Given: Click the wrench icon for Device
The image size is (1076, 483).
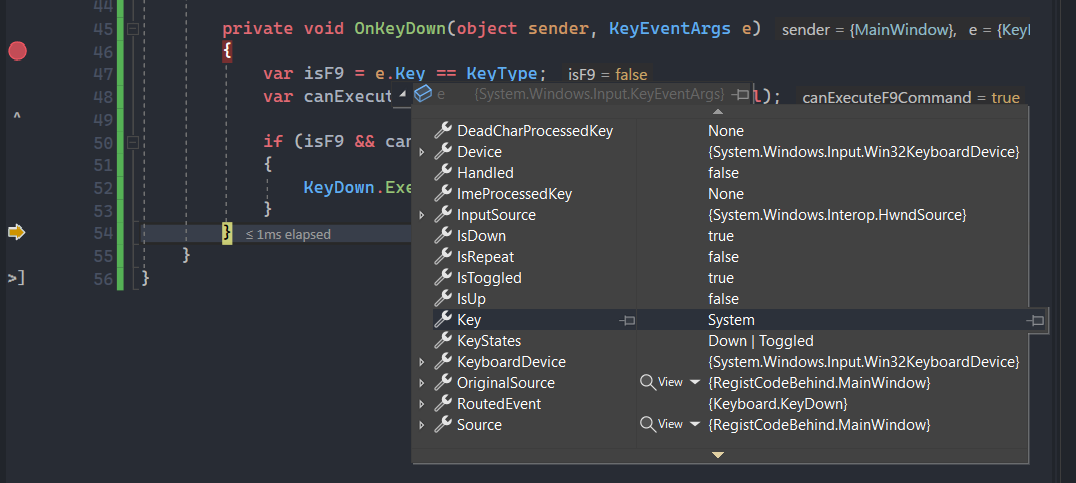Looking at the screenshot, I should 443,152.
